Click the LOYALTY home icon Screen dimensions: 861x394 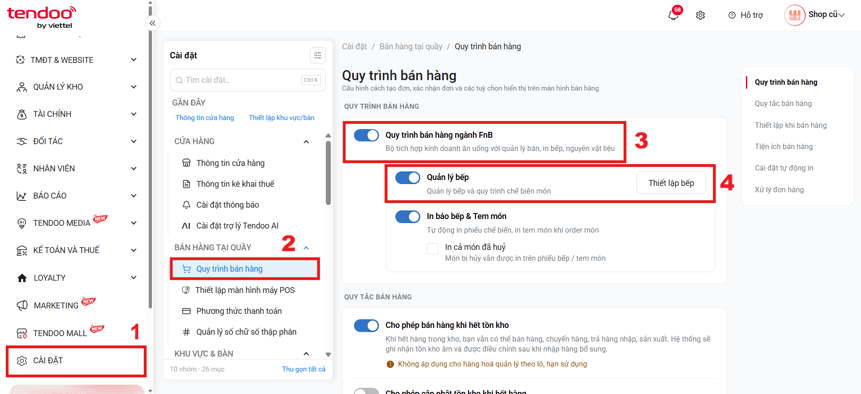(x=21, y=278)
